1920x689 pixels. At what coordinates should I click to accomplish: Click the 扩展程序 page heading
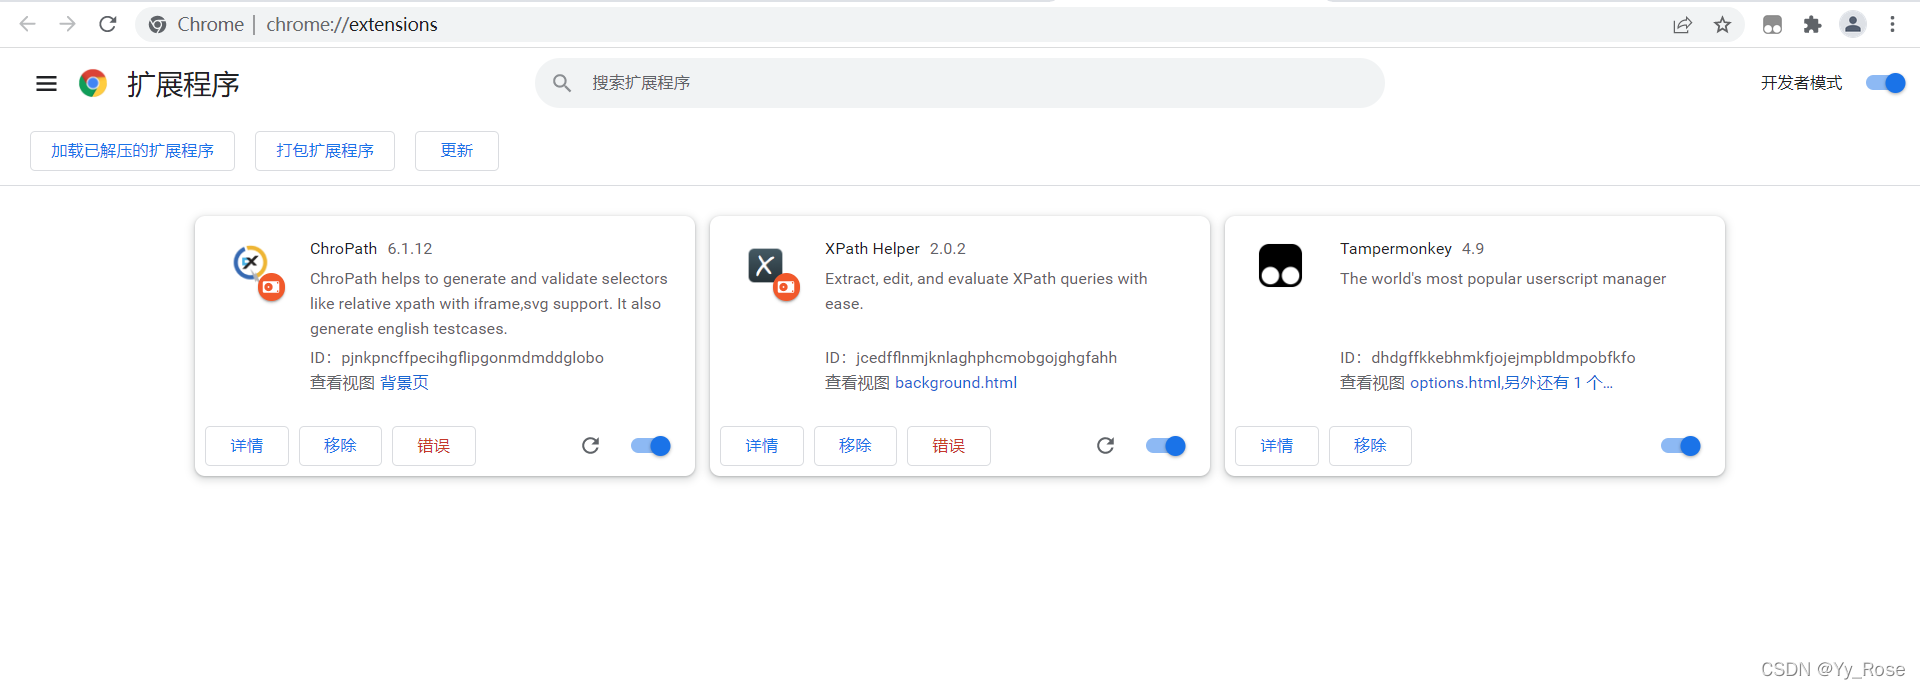tap(183, 84)
